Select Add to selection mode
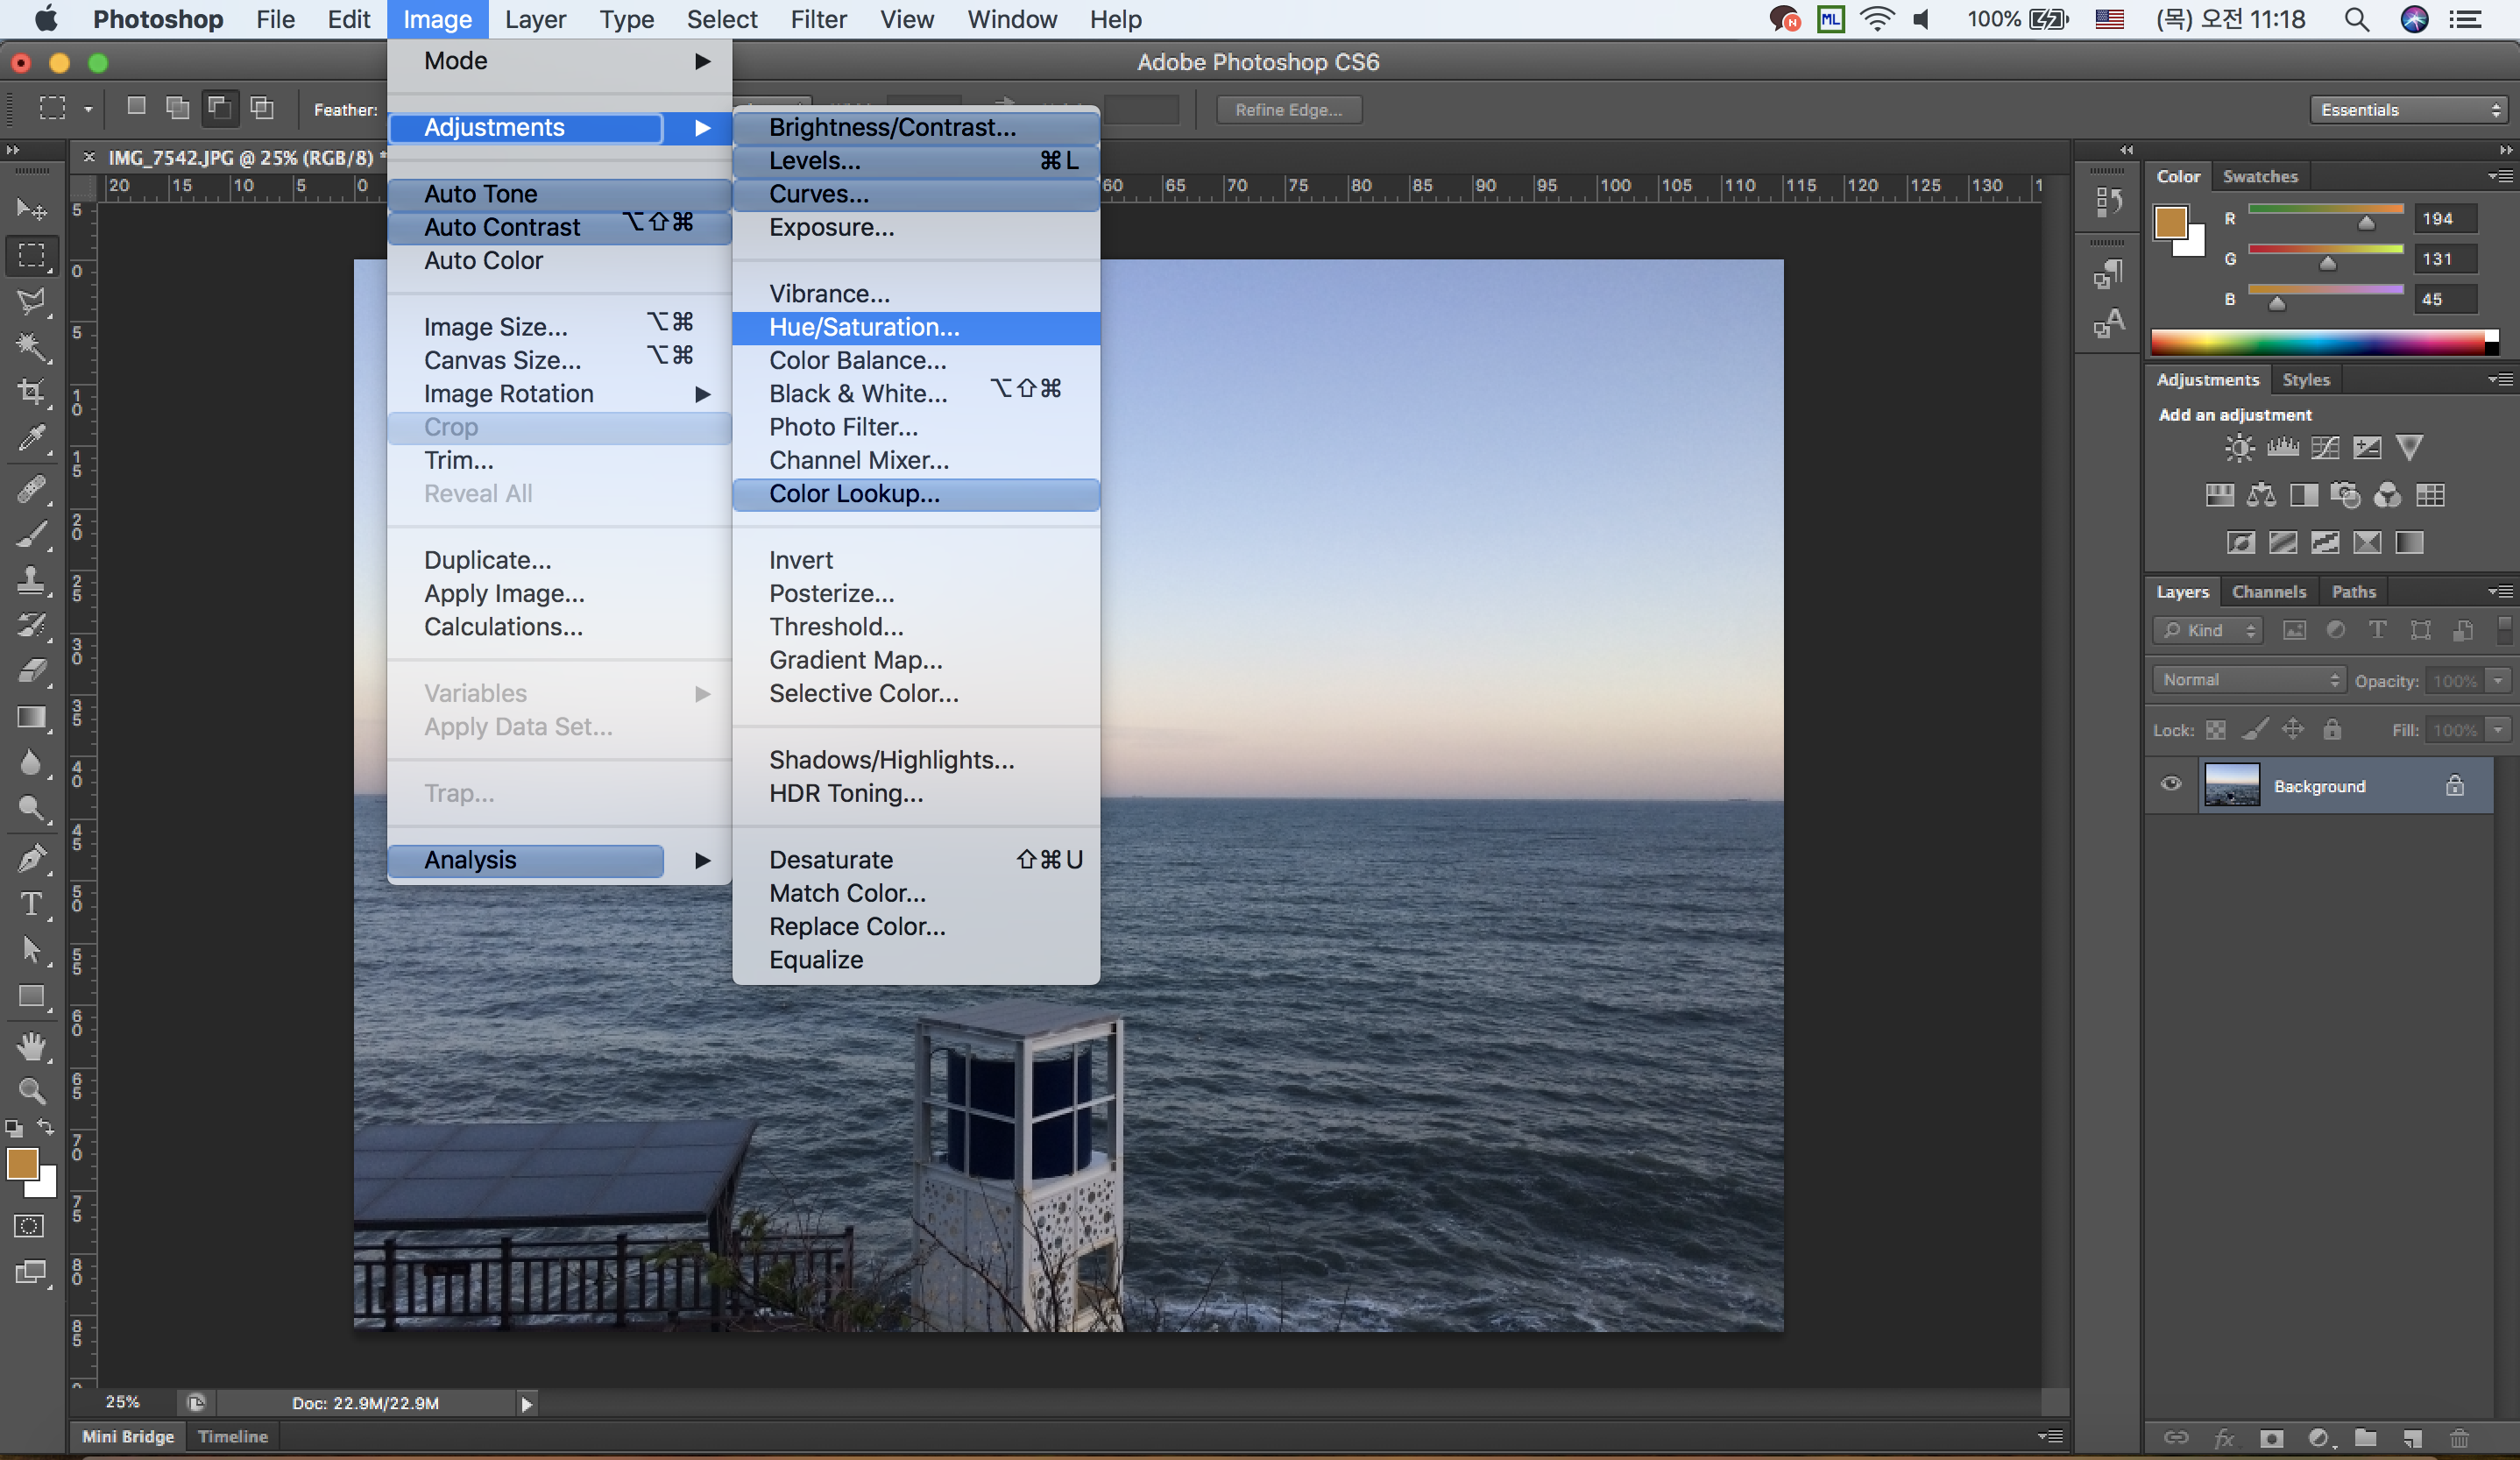This screenshot has height=1460, width=2520. coord(178,107)
